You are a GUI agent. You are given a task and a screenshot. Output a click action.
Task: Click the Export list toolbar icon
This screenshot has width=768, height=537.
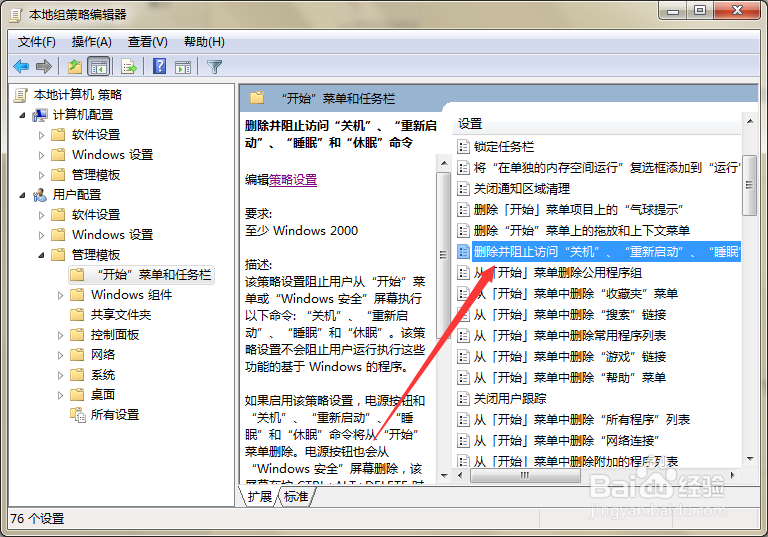129,66
